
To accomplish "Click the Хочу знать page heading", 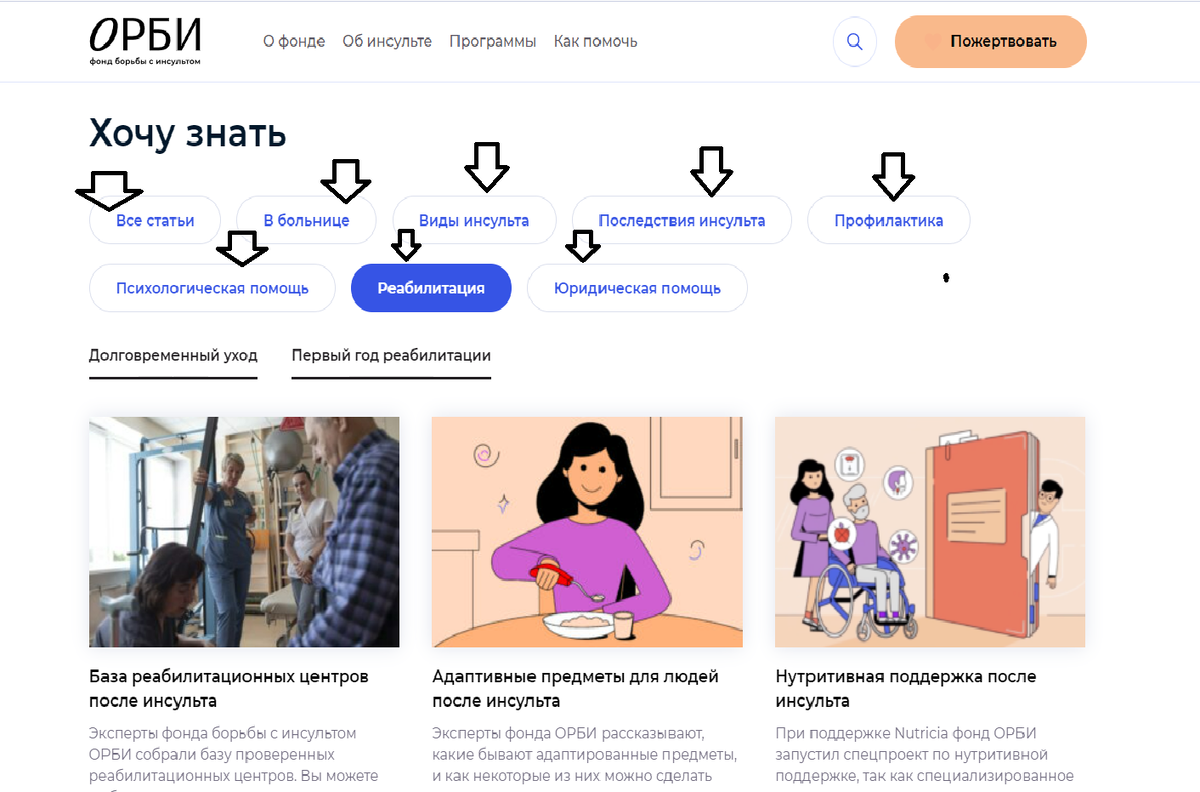I will (x=188, y=133).
